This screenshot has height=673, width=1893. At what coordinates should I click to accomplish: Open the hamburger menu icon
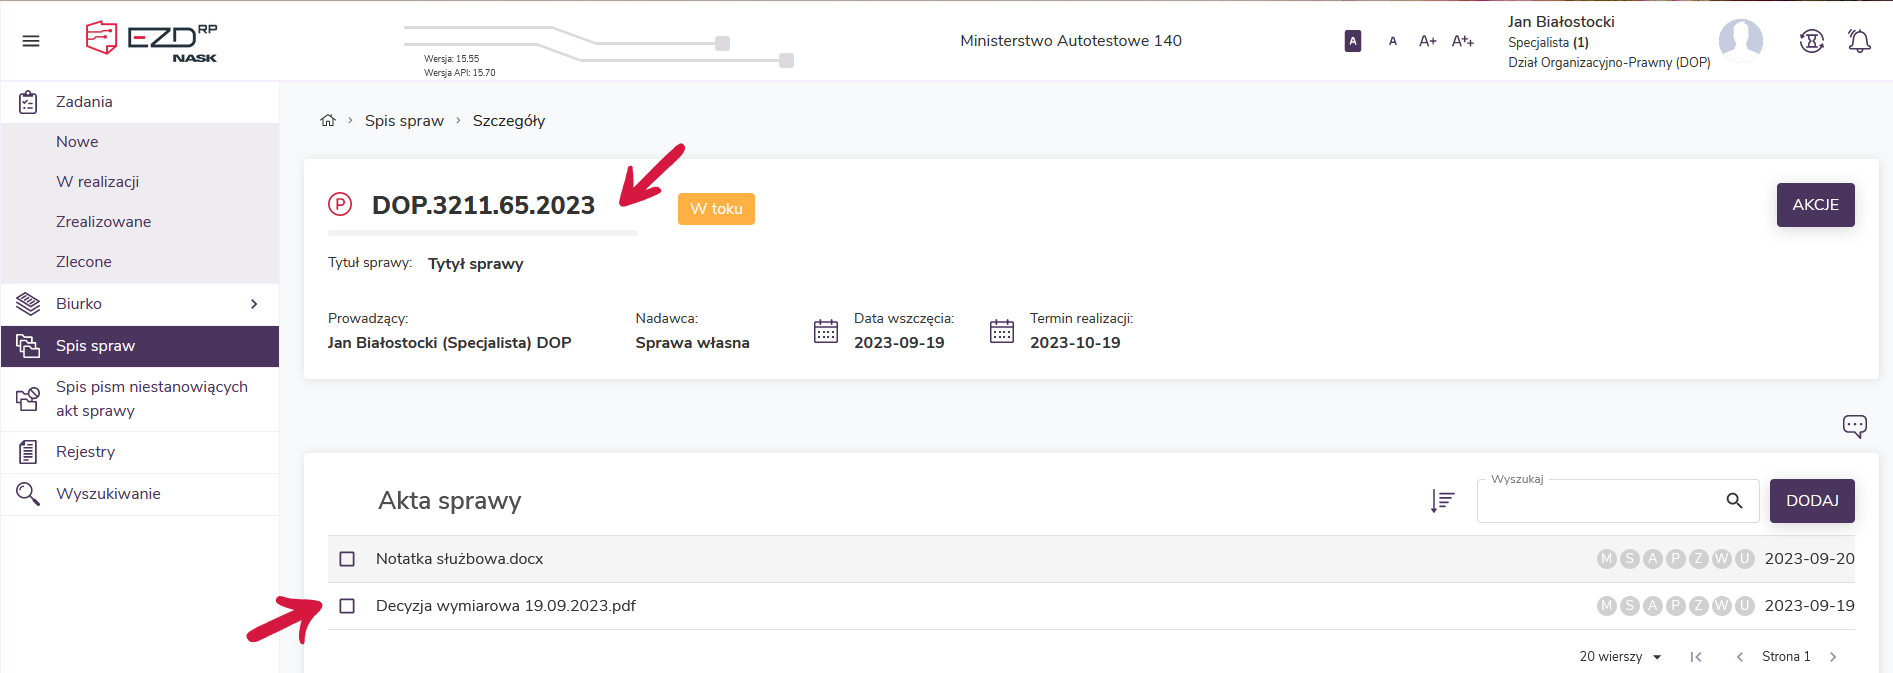(31, 41)
